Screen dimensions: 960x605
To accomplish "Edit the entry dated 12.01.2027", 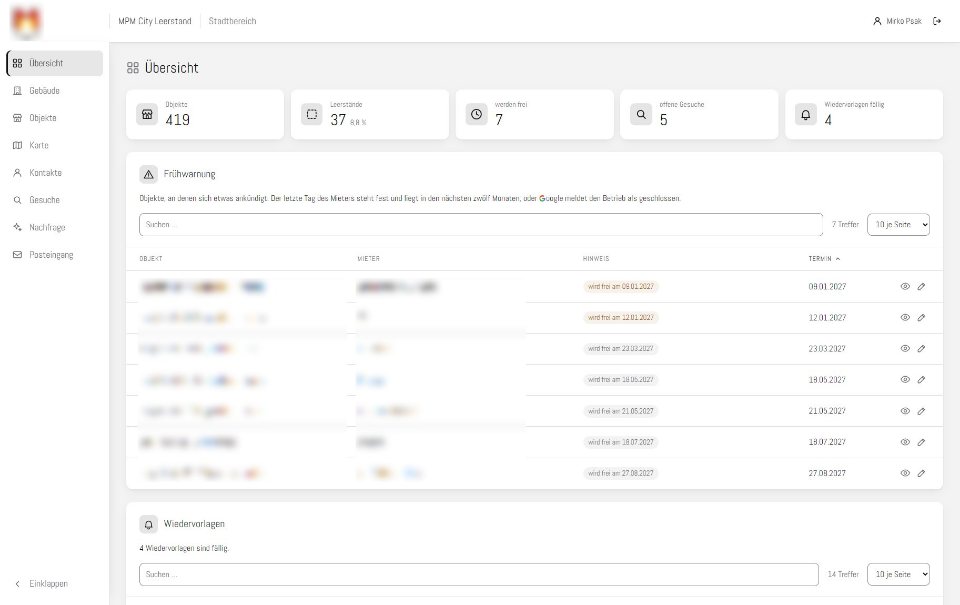I will click(921, 318).
